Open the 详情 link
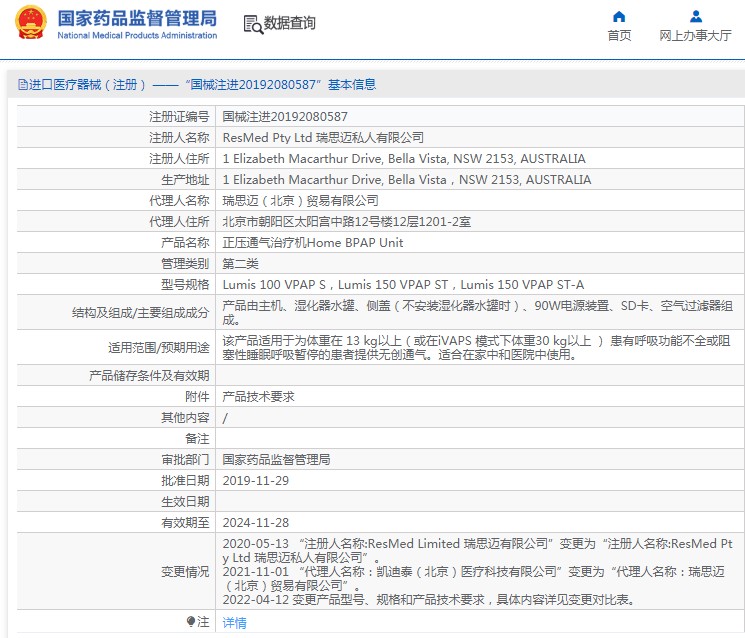 click(x=234, y=622)
